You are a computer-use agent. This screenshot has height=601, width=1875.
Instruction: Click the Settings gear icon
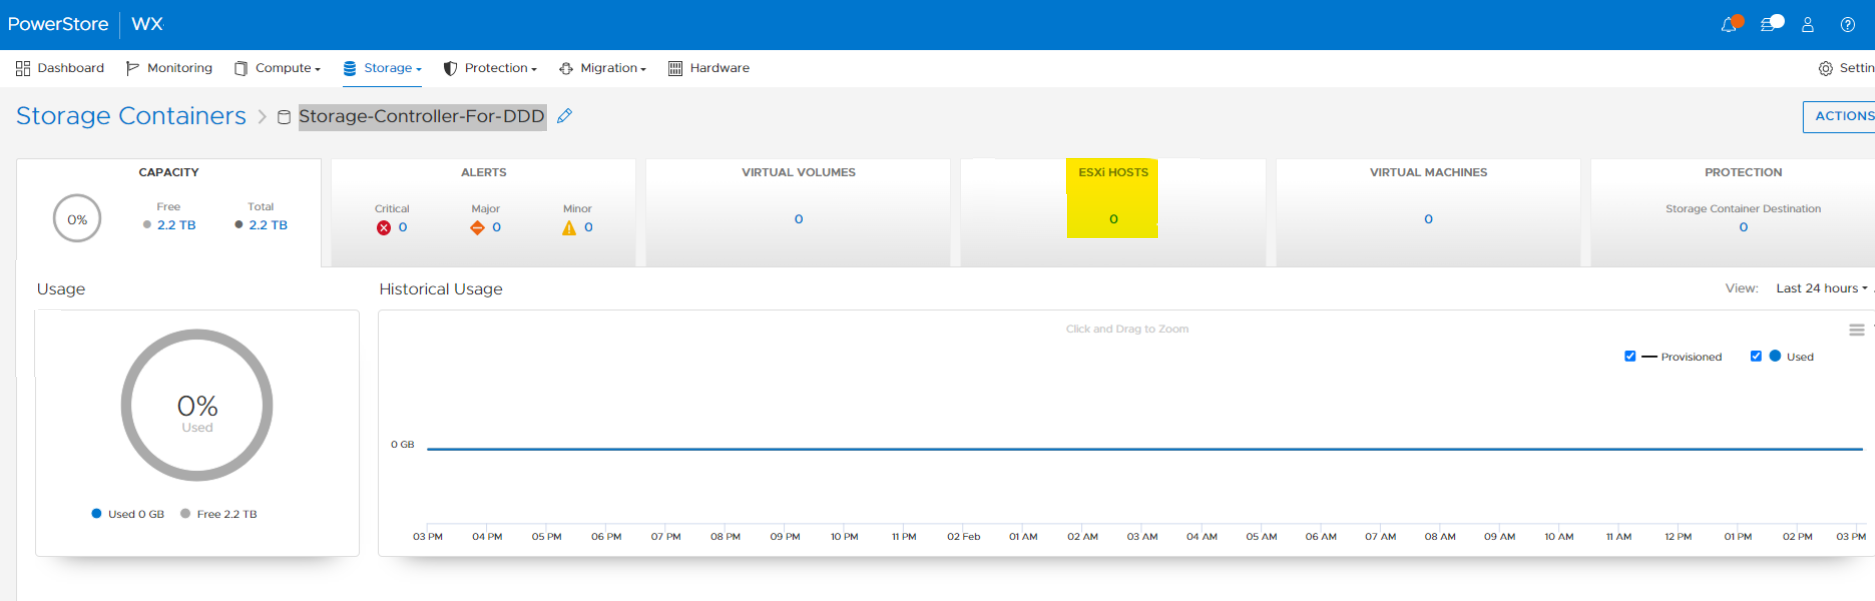point(1826,68)
